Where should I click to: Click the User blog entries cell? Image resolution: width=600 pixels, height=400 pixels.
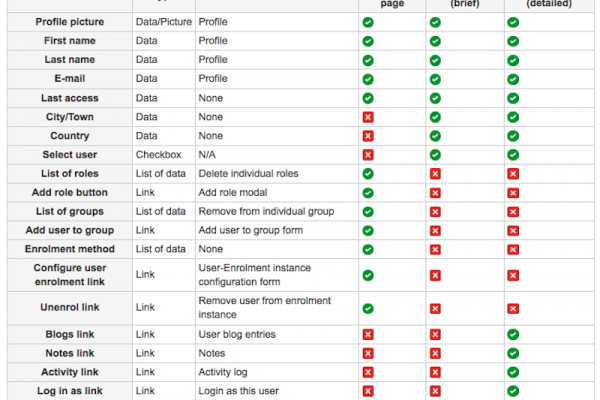[237, 334]
